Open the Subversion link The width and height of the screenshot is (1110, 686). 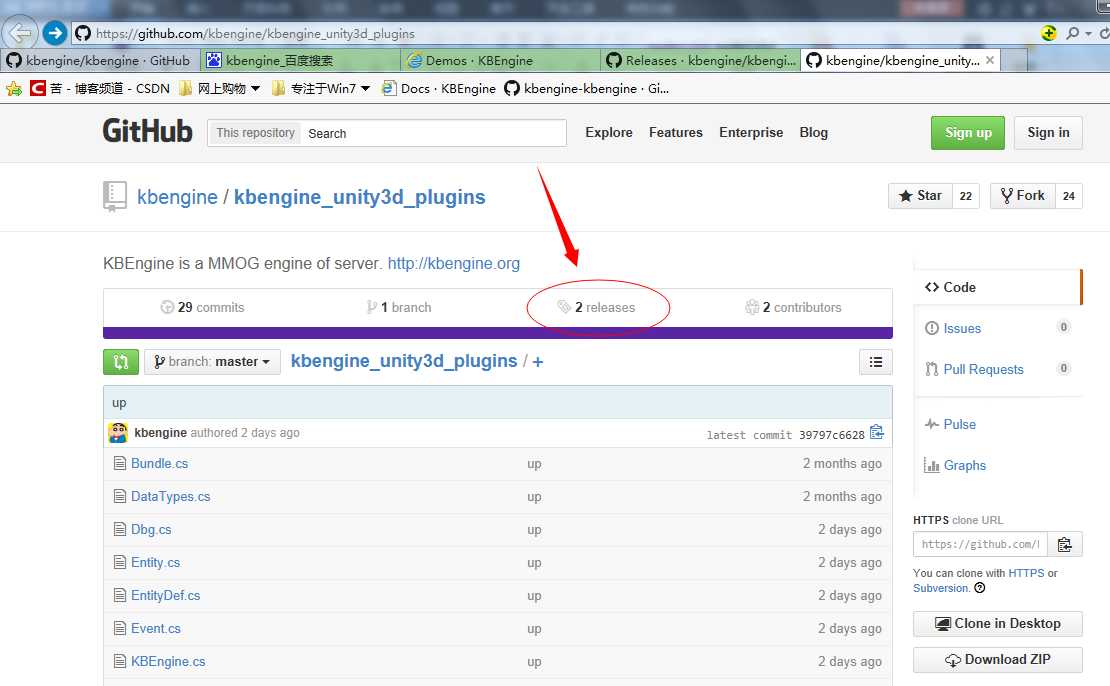point(941,588)
